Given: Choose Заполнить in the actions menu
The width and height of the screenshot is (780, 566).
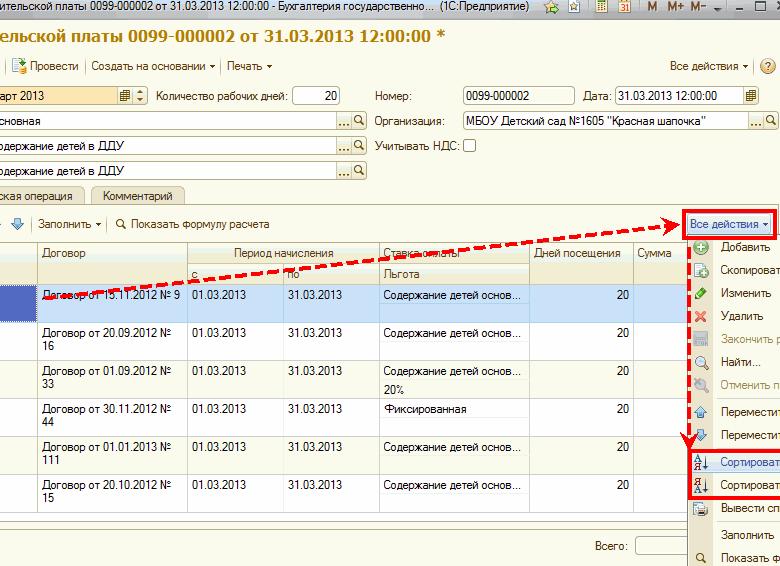Looking at the screenshot, I should (x=747, y=535).
